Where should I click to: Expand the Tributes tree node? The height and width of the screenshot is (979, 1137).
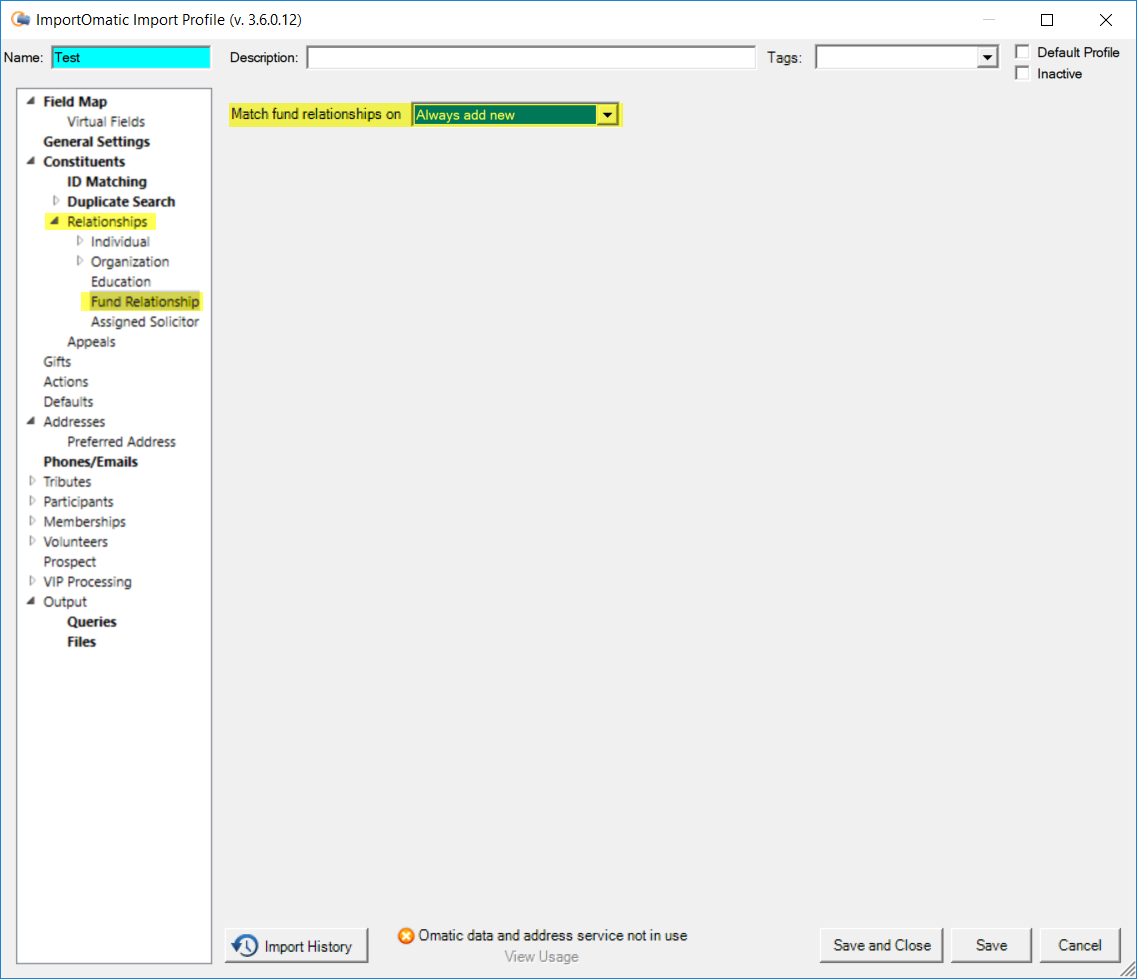click(x=32, y=481)
